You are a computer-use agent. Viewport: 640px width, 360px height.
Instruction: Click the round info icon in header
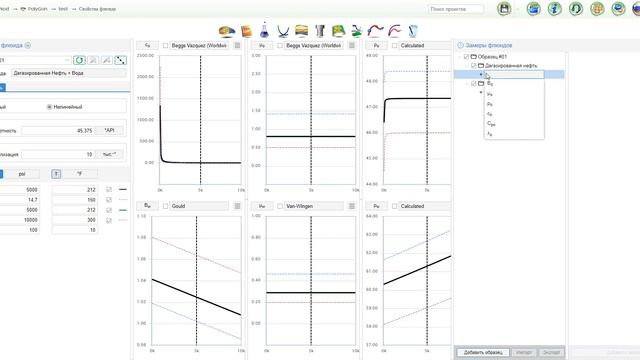tap(555, 9)
